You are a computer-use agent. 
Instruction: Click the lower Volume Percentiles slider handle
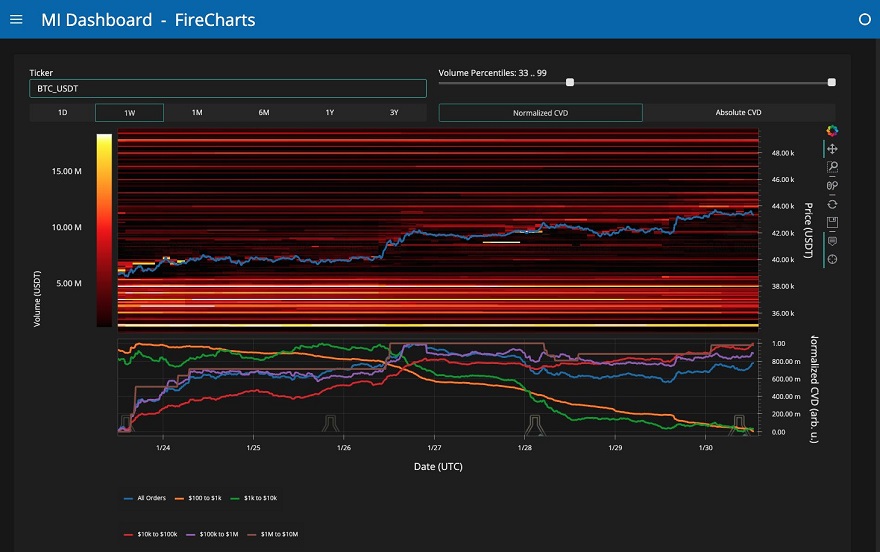click(x=570, y=83)
